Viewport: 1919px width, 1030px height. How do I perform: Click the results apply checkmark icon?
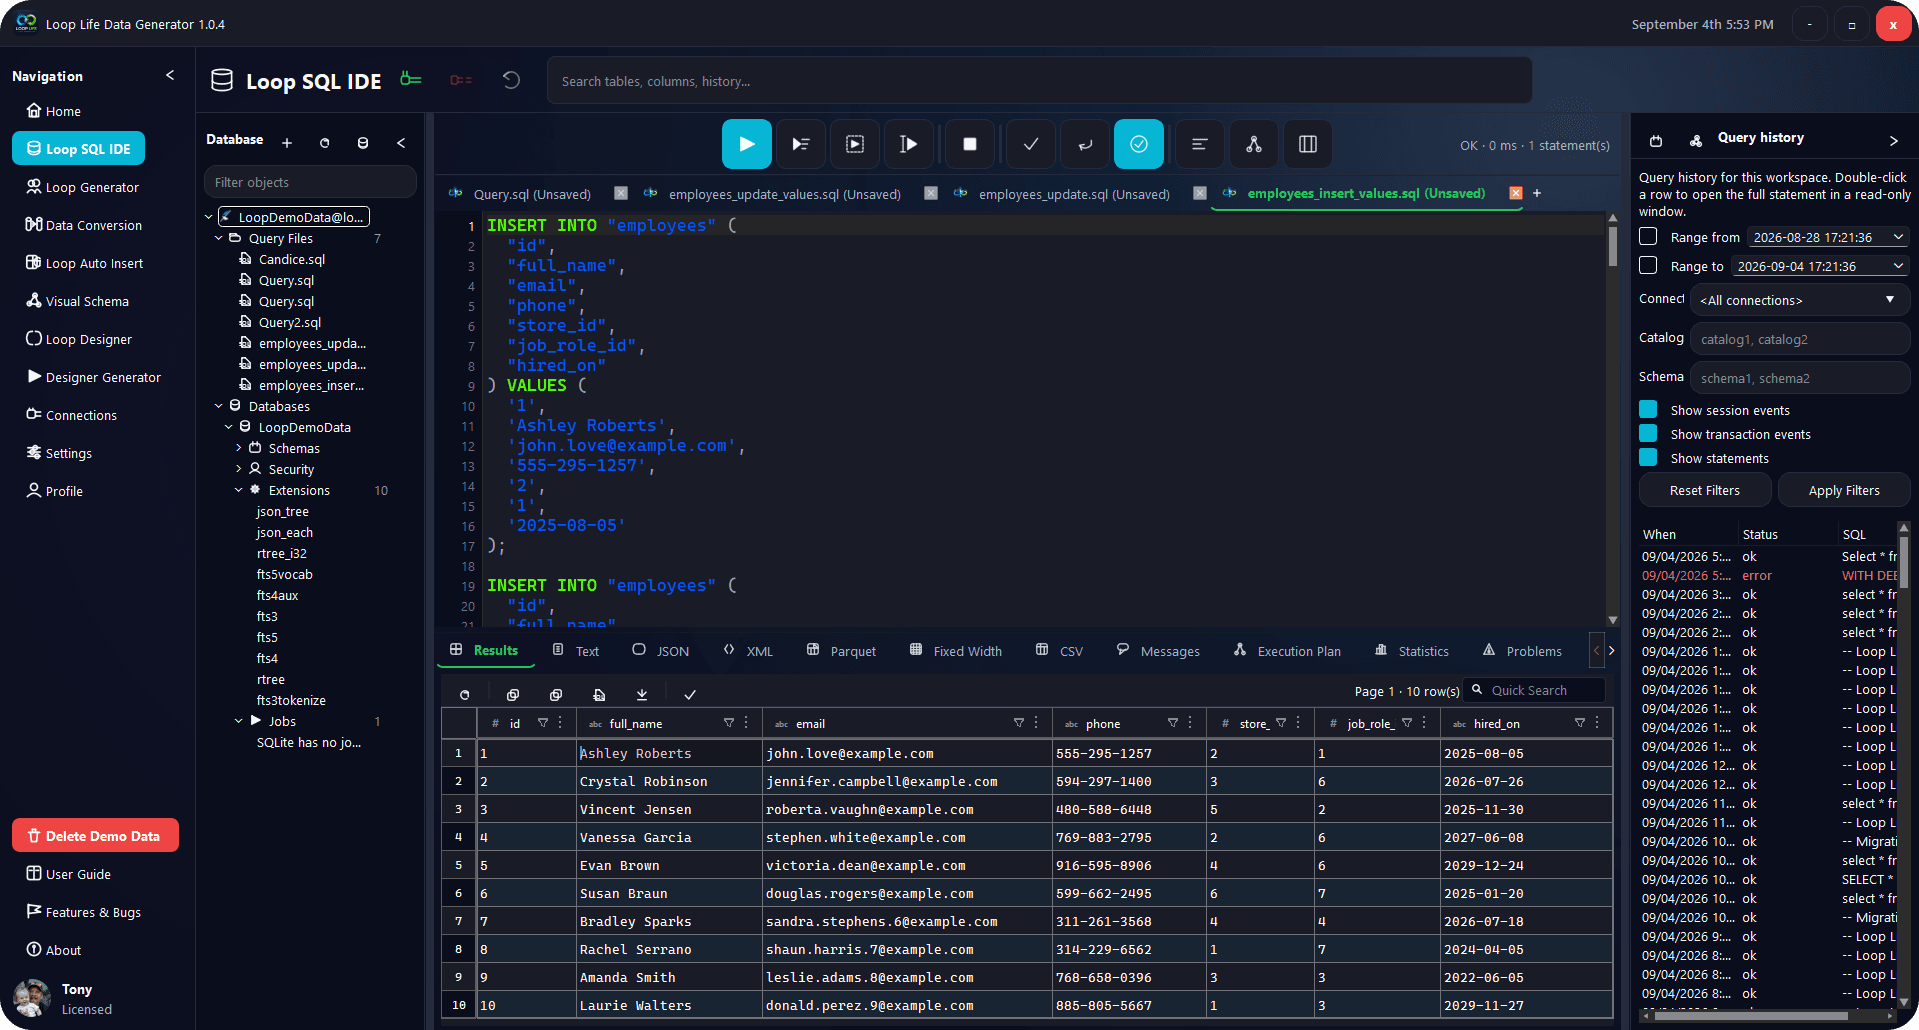point(690,694)
